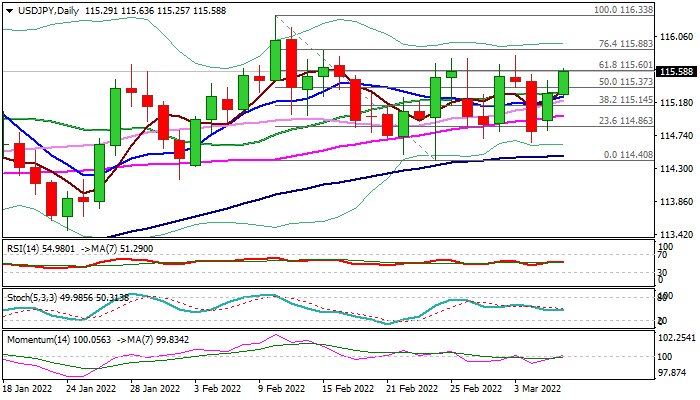Click the 9 Feb 2022 date label
The image size is (700, 400).
click(283, 389)
